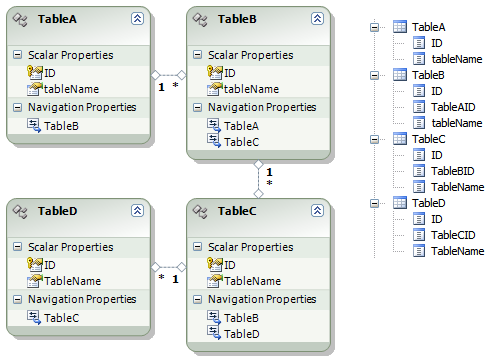Image resolution: width=491 pixels, height=362 pixels.
Task: Collapse Navigation Properties section in TableB
Action: pos(197,107)
